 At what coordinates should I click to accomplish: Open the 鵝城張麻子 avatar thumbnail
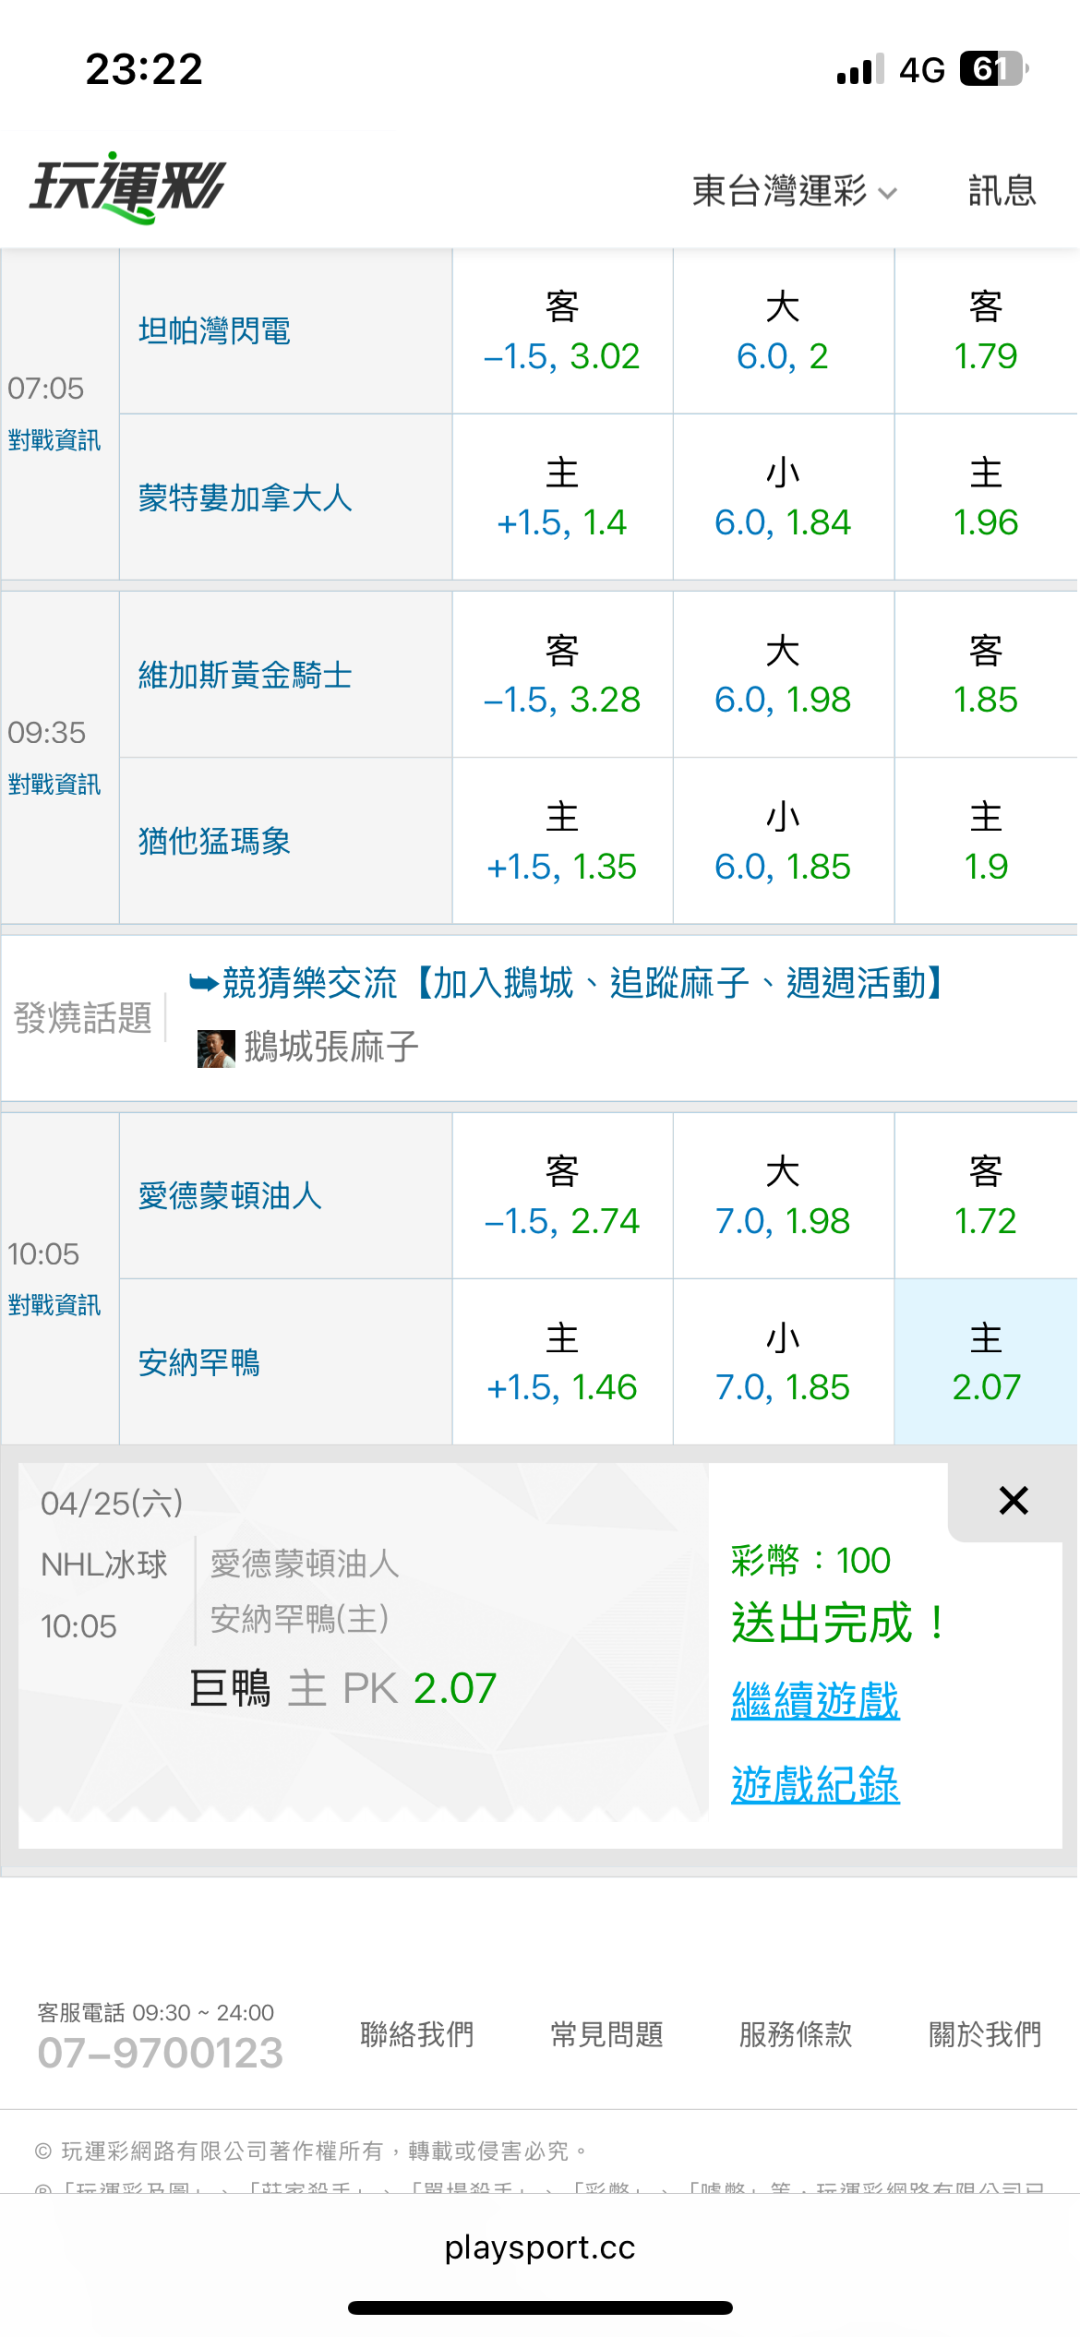point(216,1048)
